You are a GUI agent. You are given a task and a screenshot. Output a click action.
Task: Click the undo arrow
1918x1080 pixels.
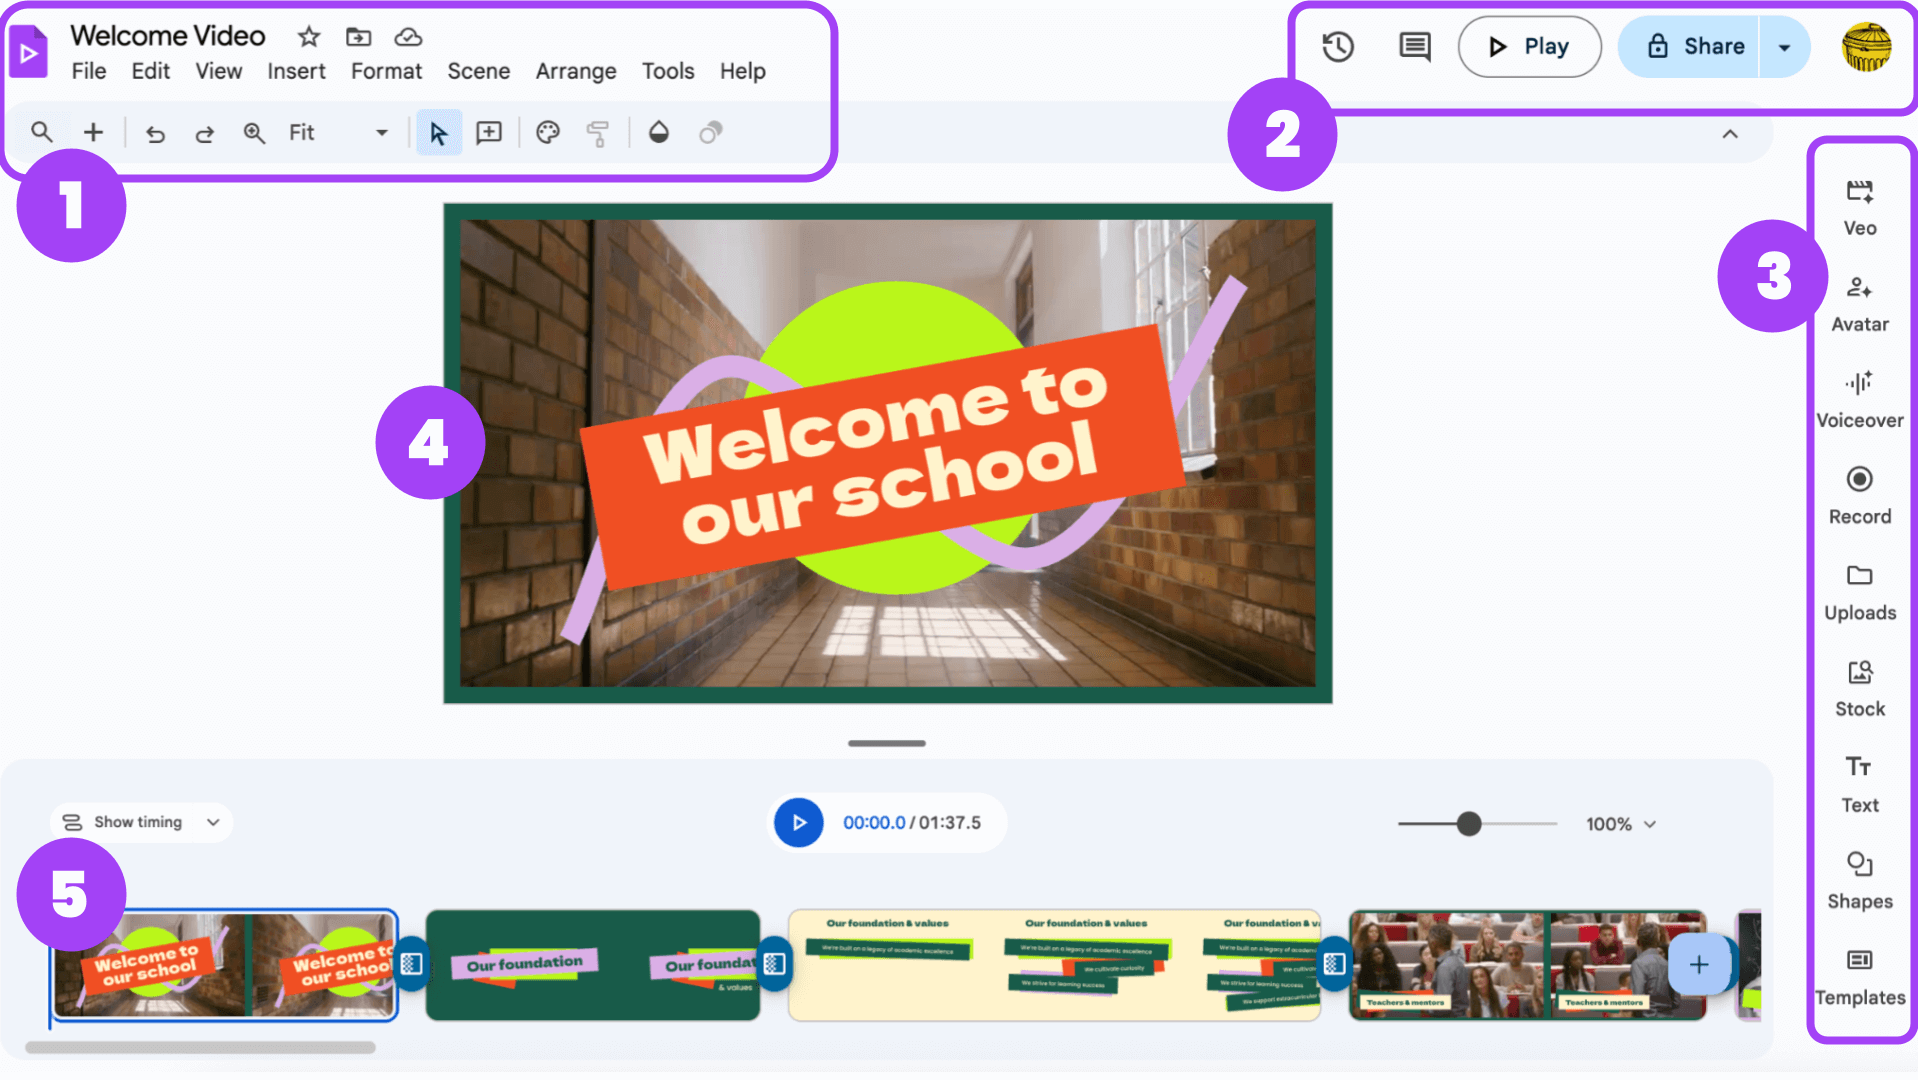[155, 133]
